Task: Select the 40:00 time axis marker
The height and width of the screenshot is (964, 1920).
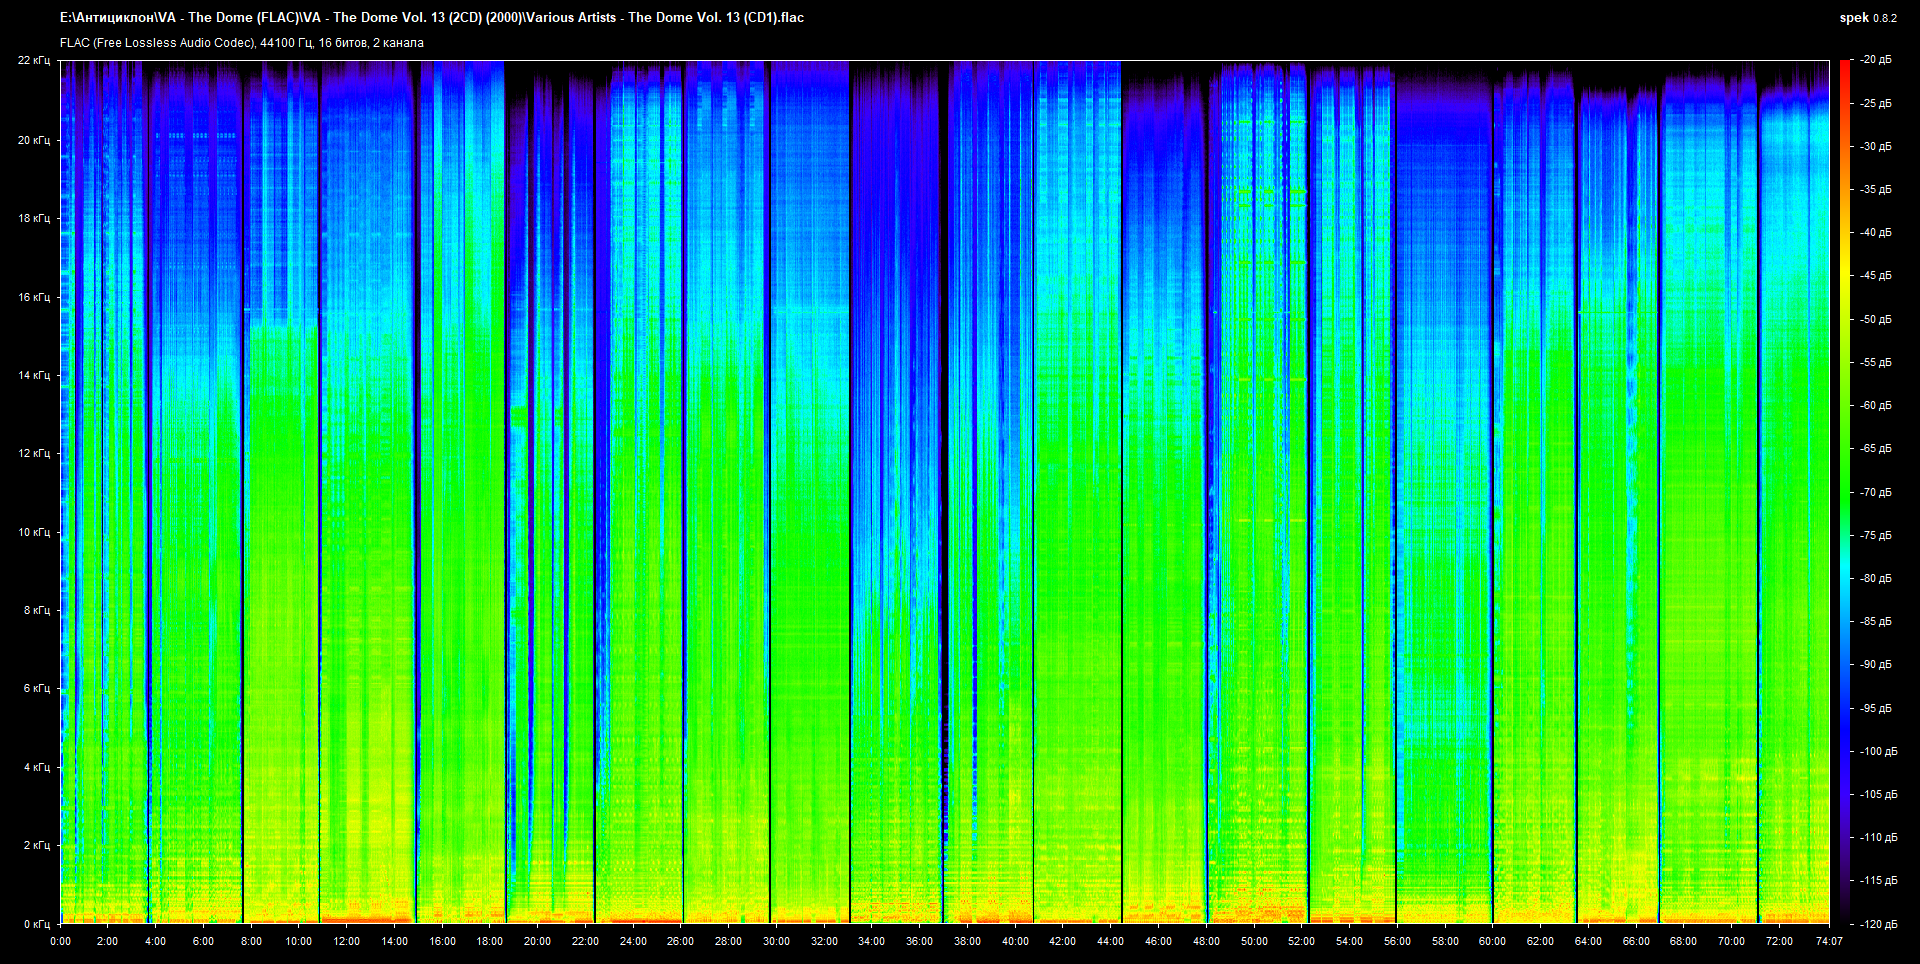Action: pos(1015,941)
